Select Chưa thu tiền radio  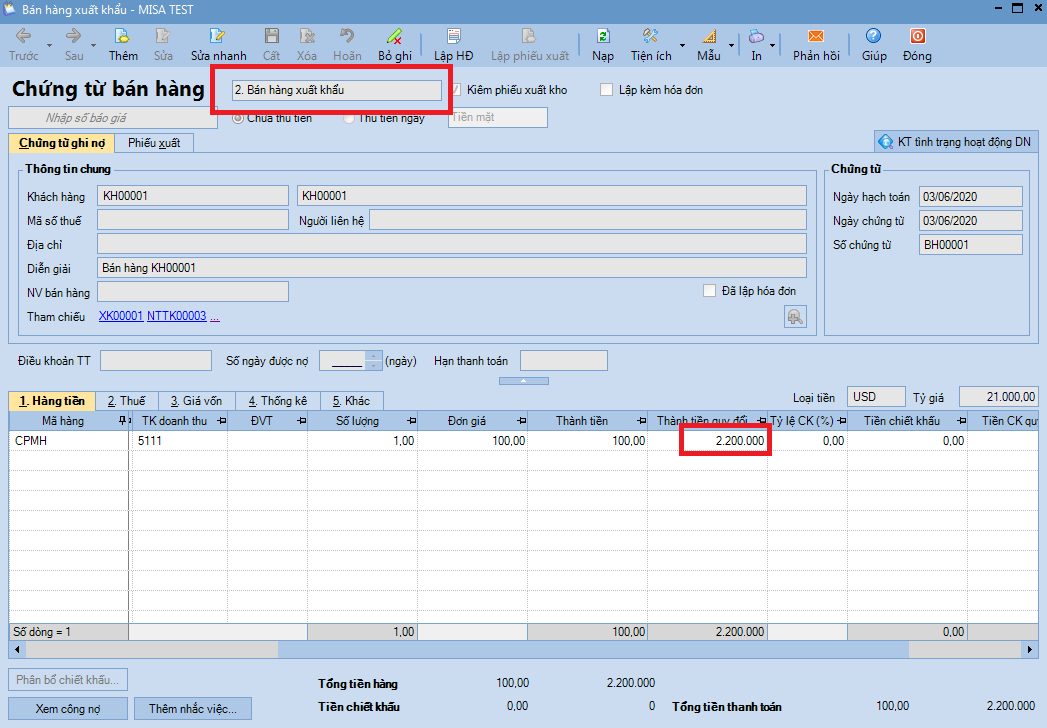pyautogui.click(x=238, y=118)
